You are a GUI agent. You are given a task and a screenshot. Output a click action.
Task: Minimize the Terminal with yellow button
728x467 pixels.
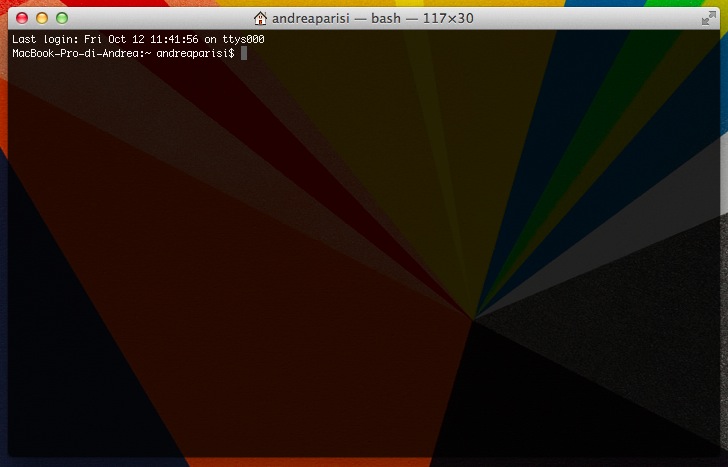point(42,18)
